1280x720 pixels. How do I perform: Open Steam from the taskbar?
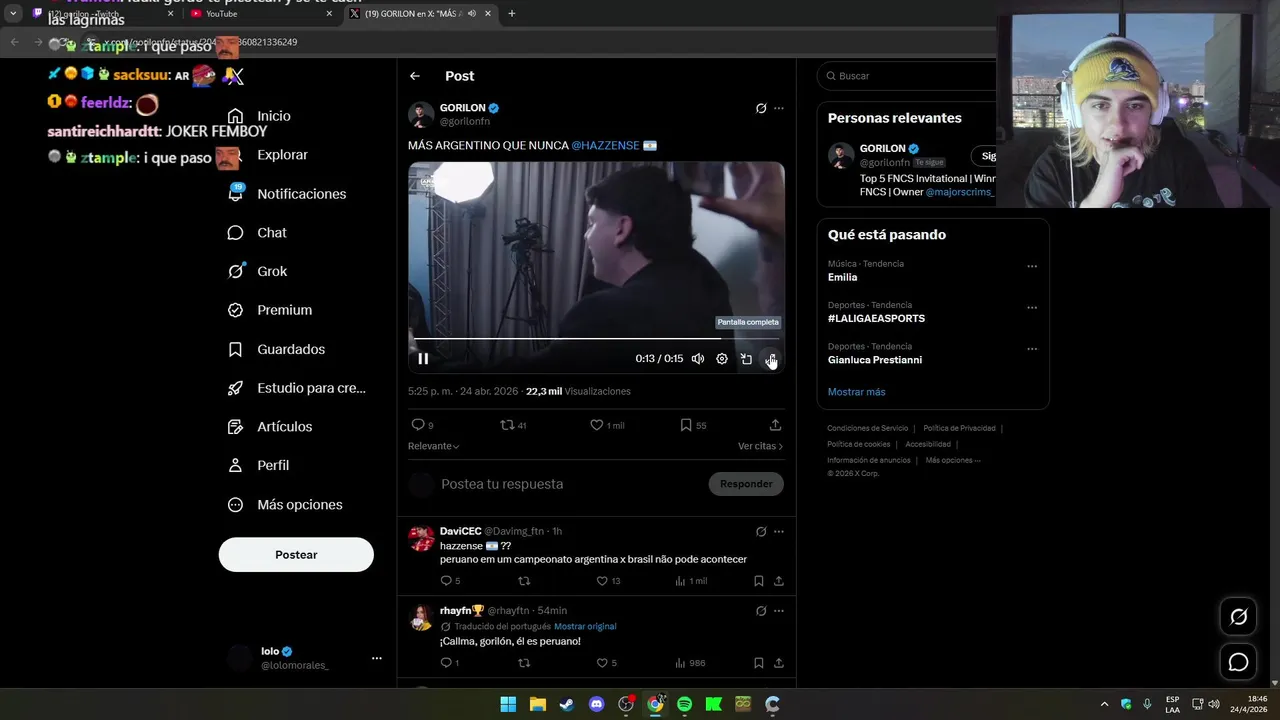point(567,704)
